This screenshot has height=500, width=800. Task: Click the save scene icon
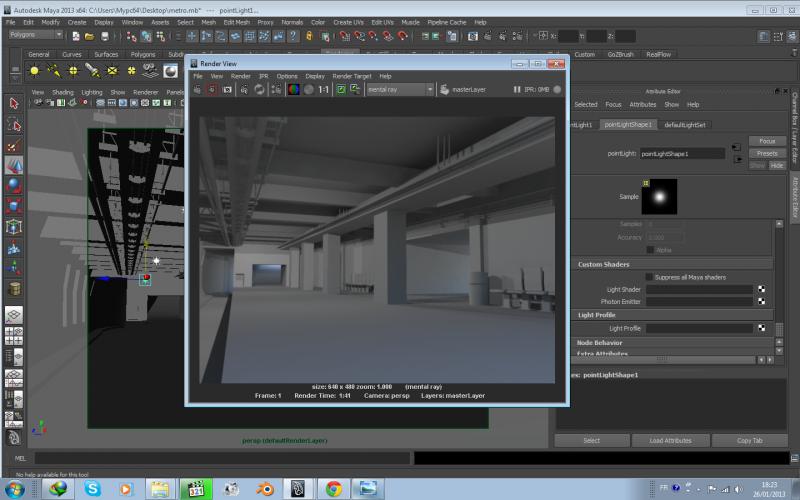pos(105,36)
